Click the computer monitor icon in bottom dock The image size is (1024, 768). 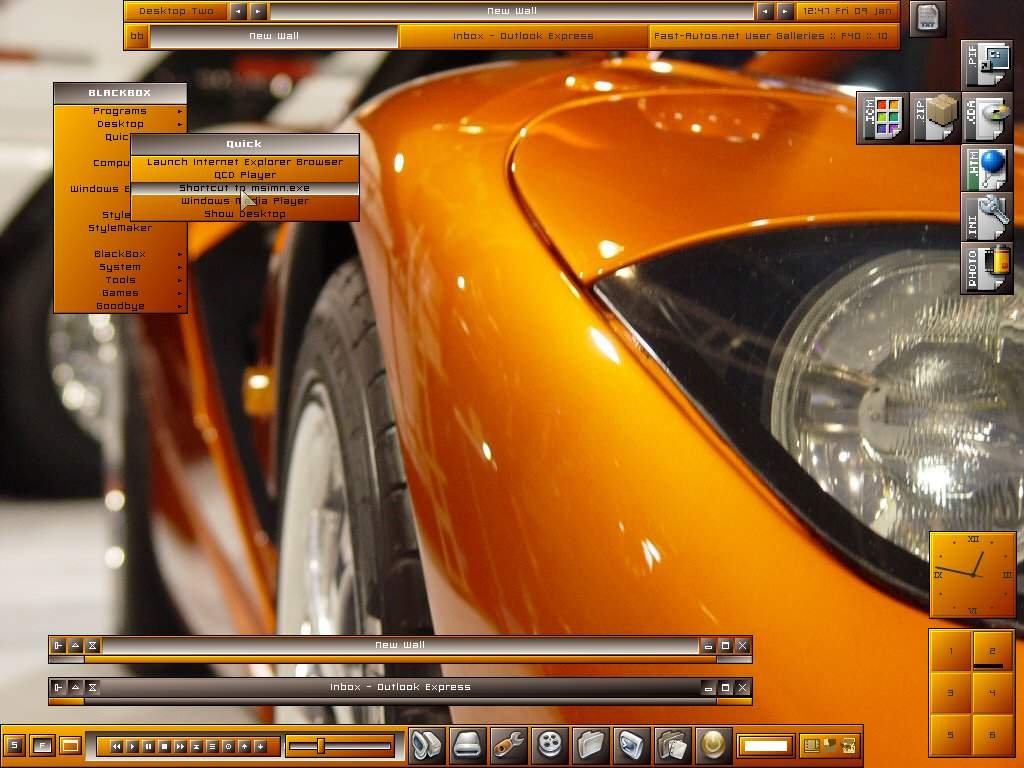point(427,744)
